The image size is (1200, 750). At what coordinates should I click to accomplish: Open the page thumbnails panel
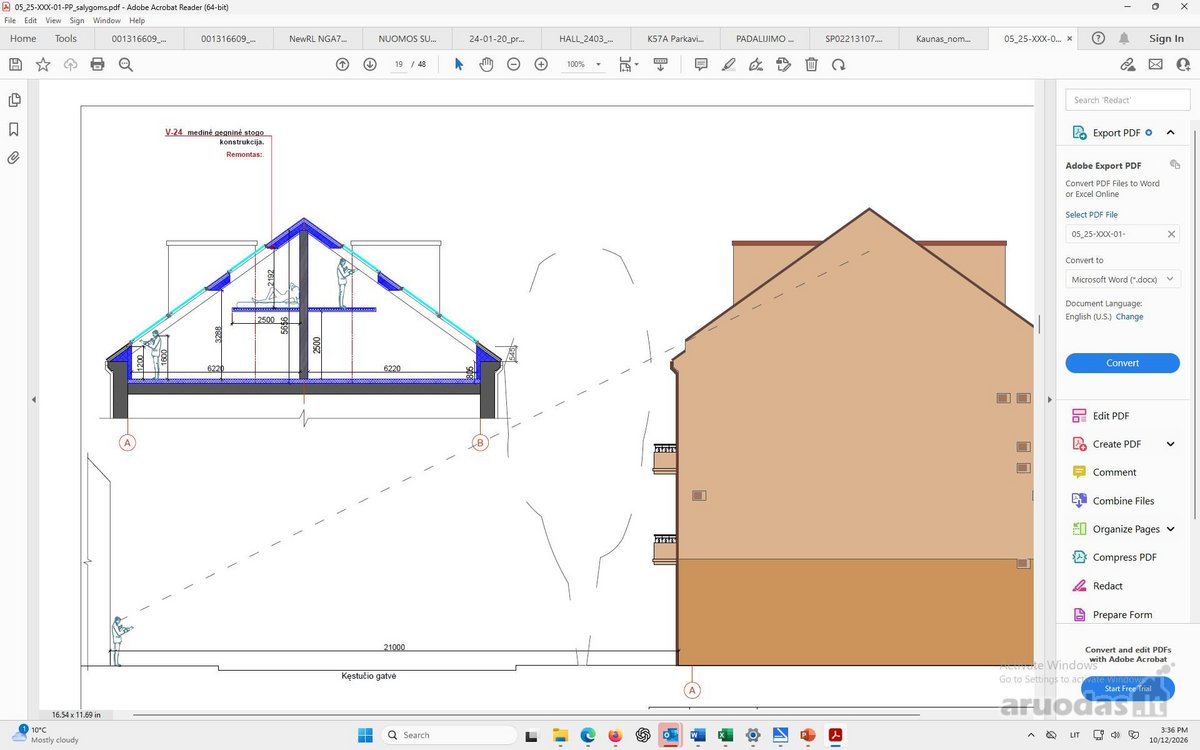14,100
